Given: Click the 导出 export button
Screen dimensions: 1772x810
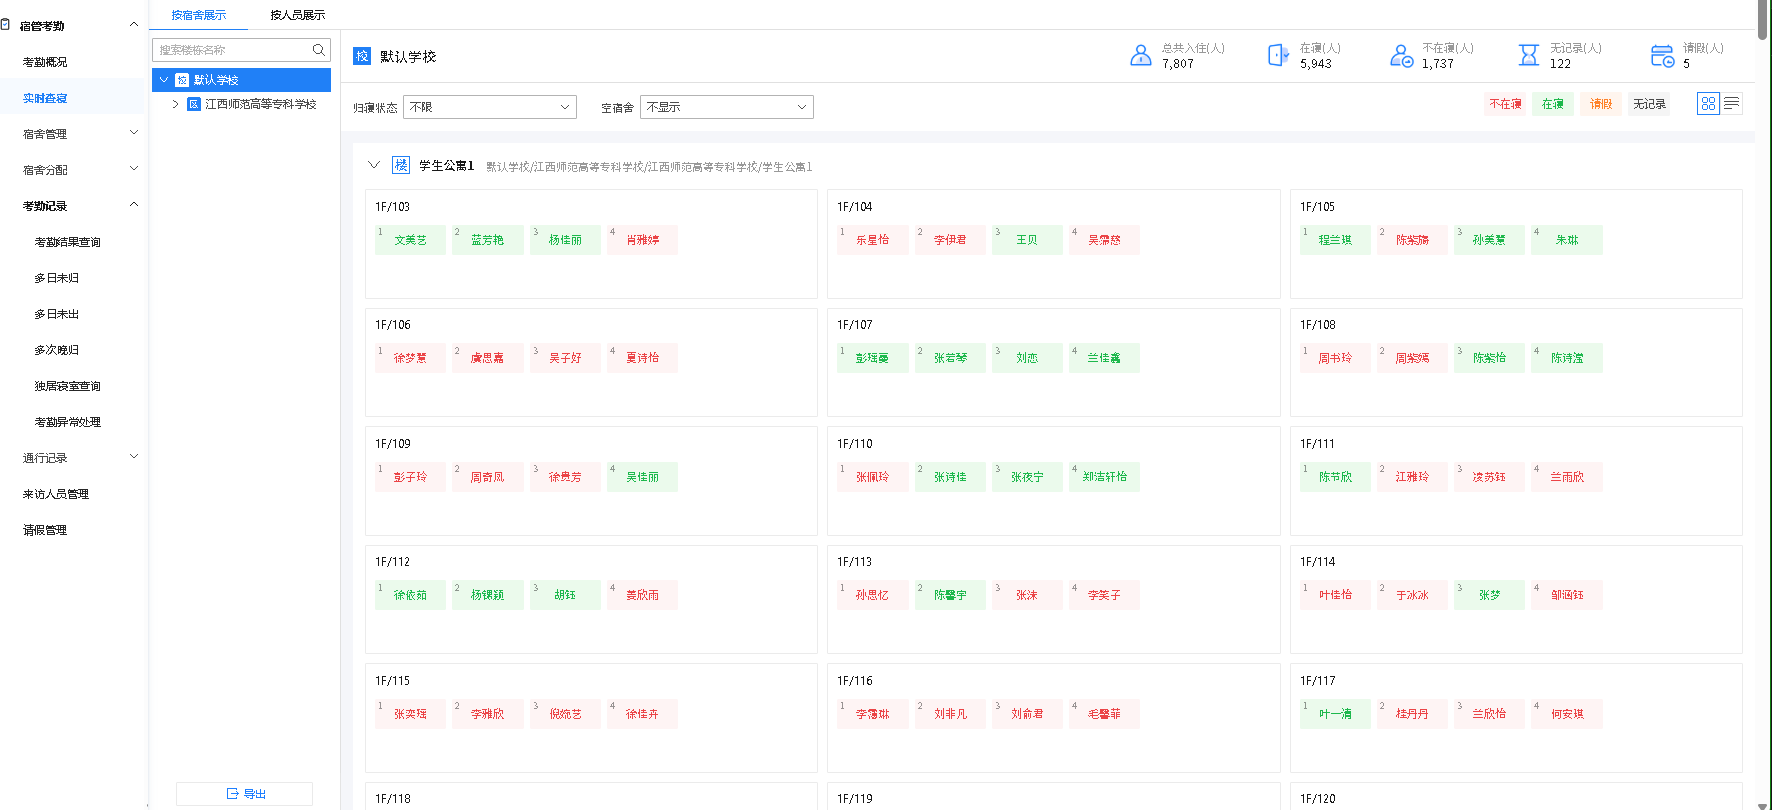Looking at the screenshot, I should [245, 794].
